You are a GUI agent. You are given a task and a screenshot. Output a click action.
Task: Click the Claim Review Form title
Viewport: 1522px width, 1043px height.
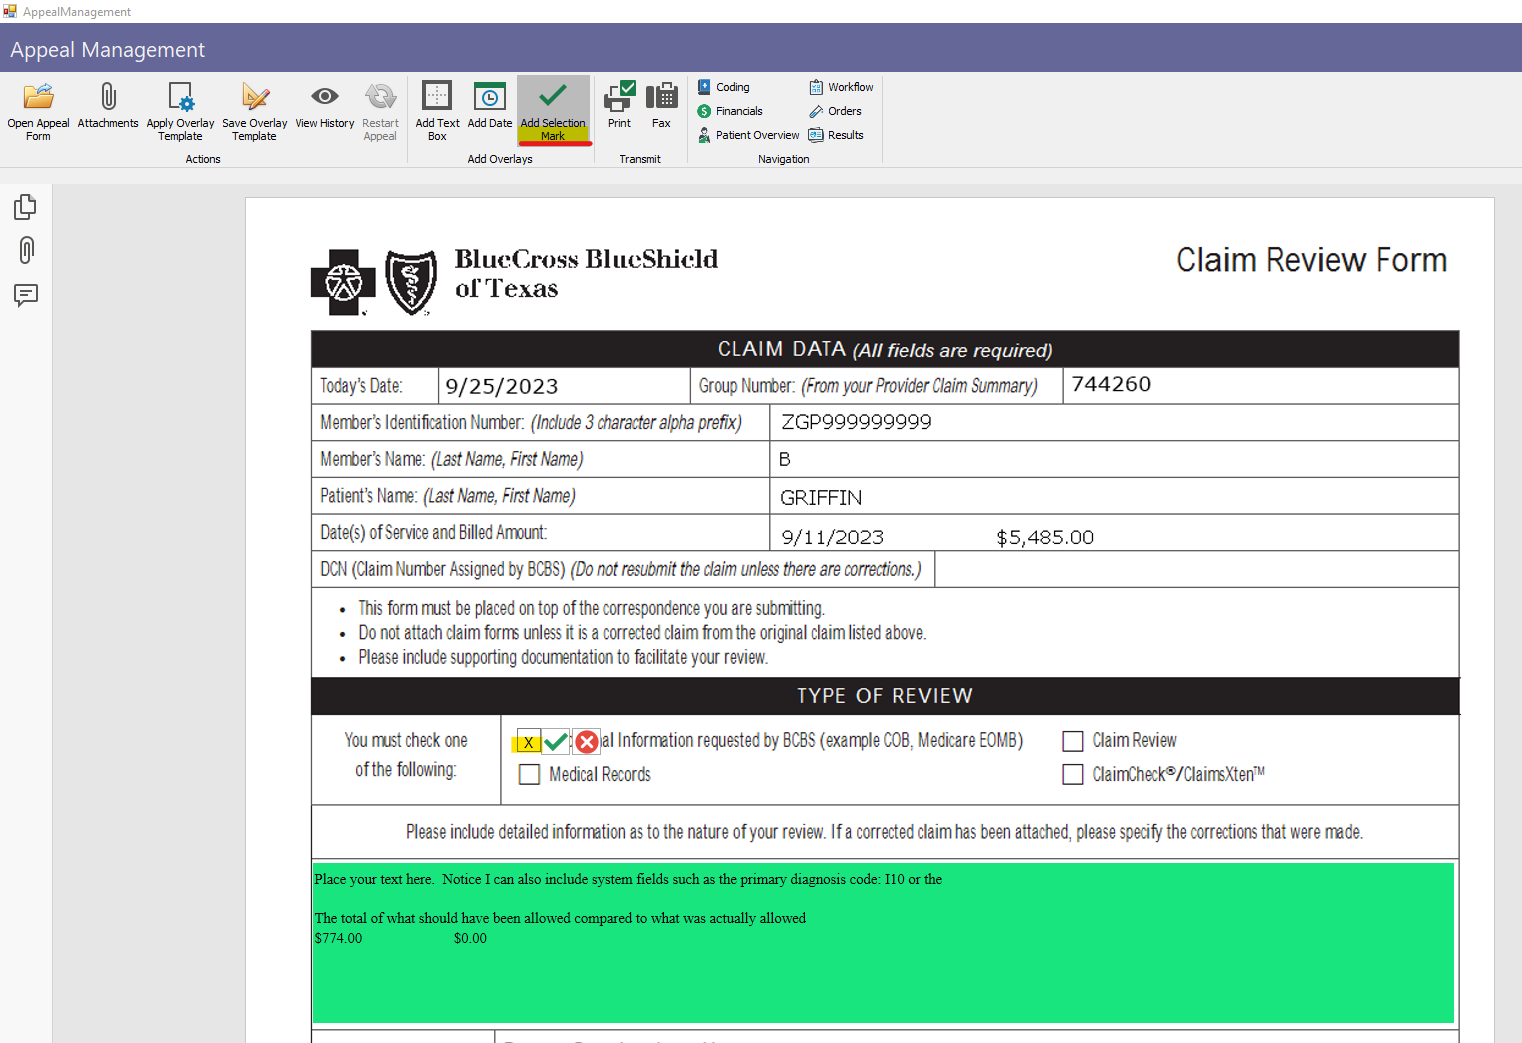coord(1311,260)
